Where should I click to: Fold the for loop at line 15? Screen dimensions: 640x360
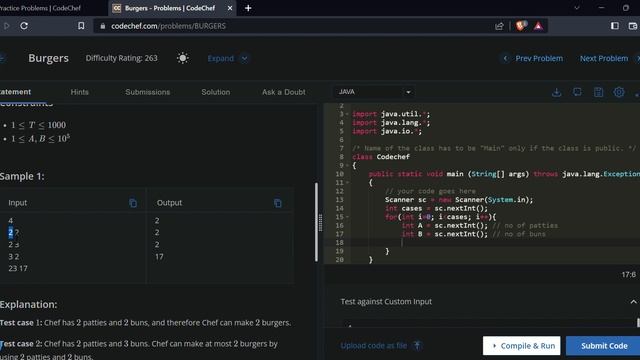tap(347, 217)
